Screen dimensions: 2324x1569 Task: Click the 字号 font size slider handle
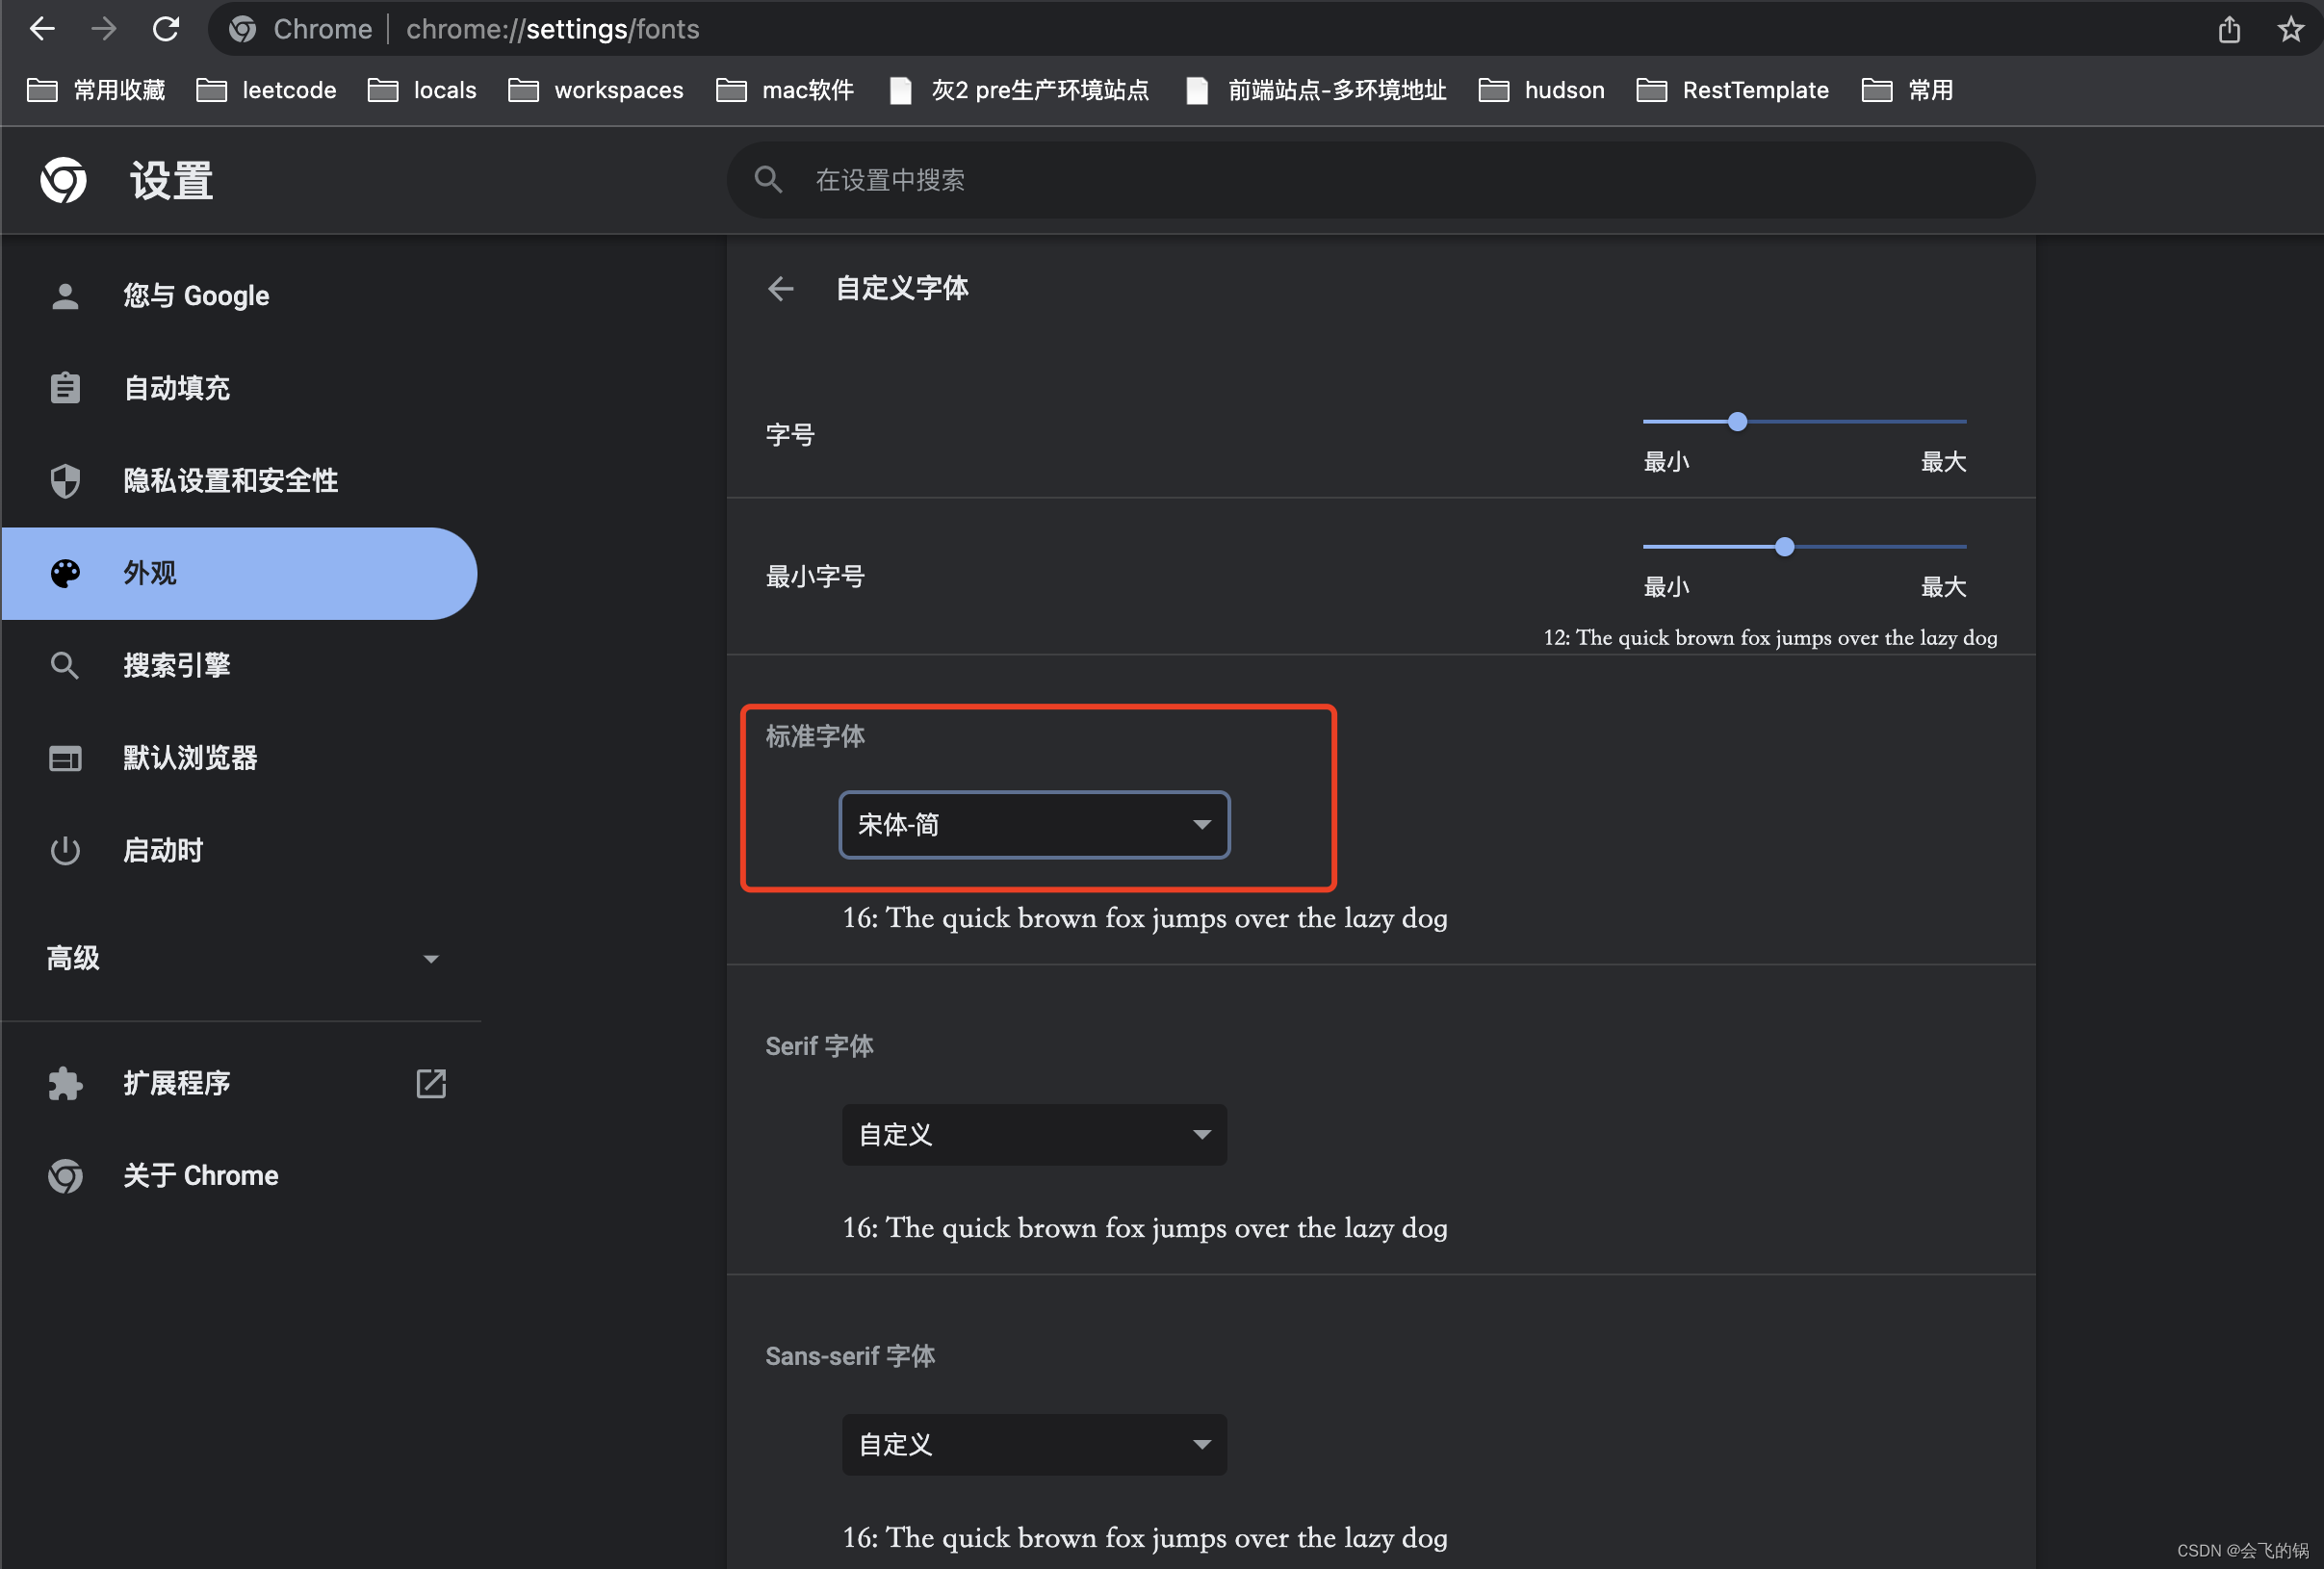pos(1738,422)
